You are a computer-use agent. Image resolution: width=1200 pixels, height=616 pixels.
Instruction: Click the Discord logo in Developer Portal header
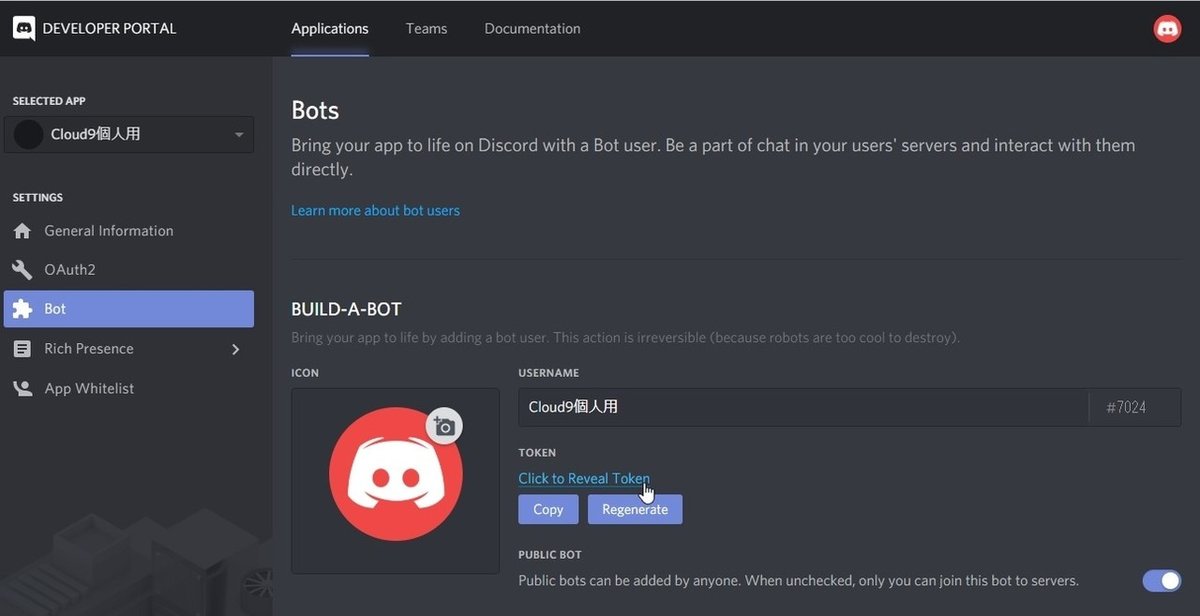pos(24,28)
